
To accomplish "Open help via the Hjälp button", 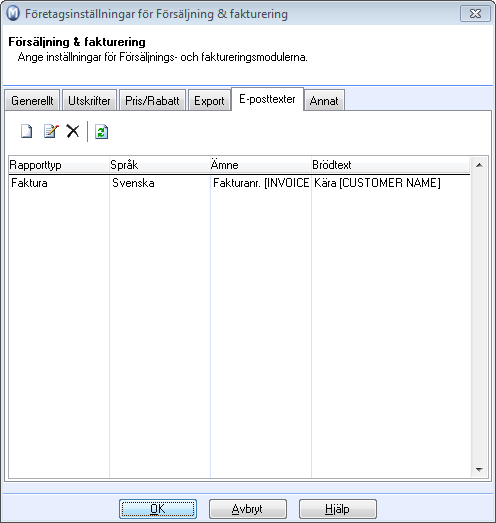I will coord(338,509).
